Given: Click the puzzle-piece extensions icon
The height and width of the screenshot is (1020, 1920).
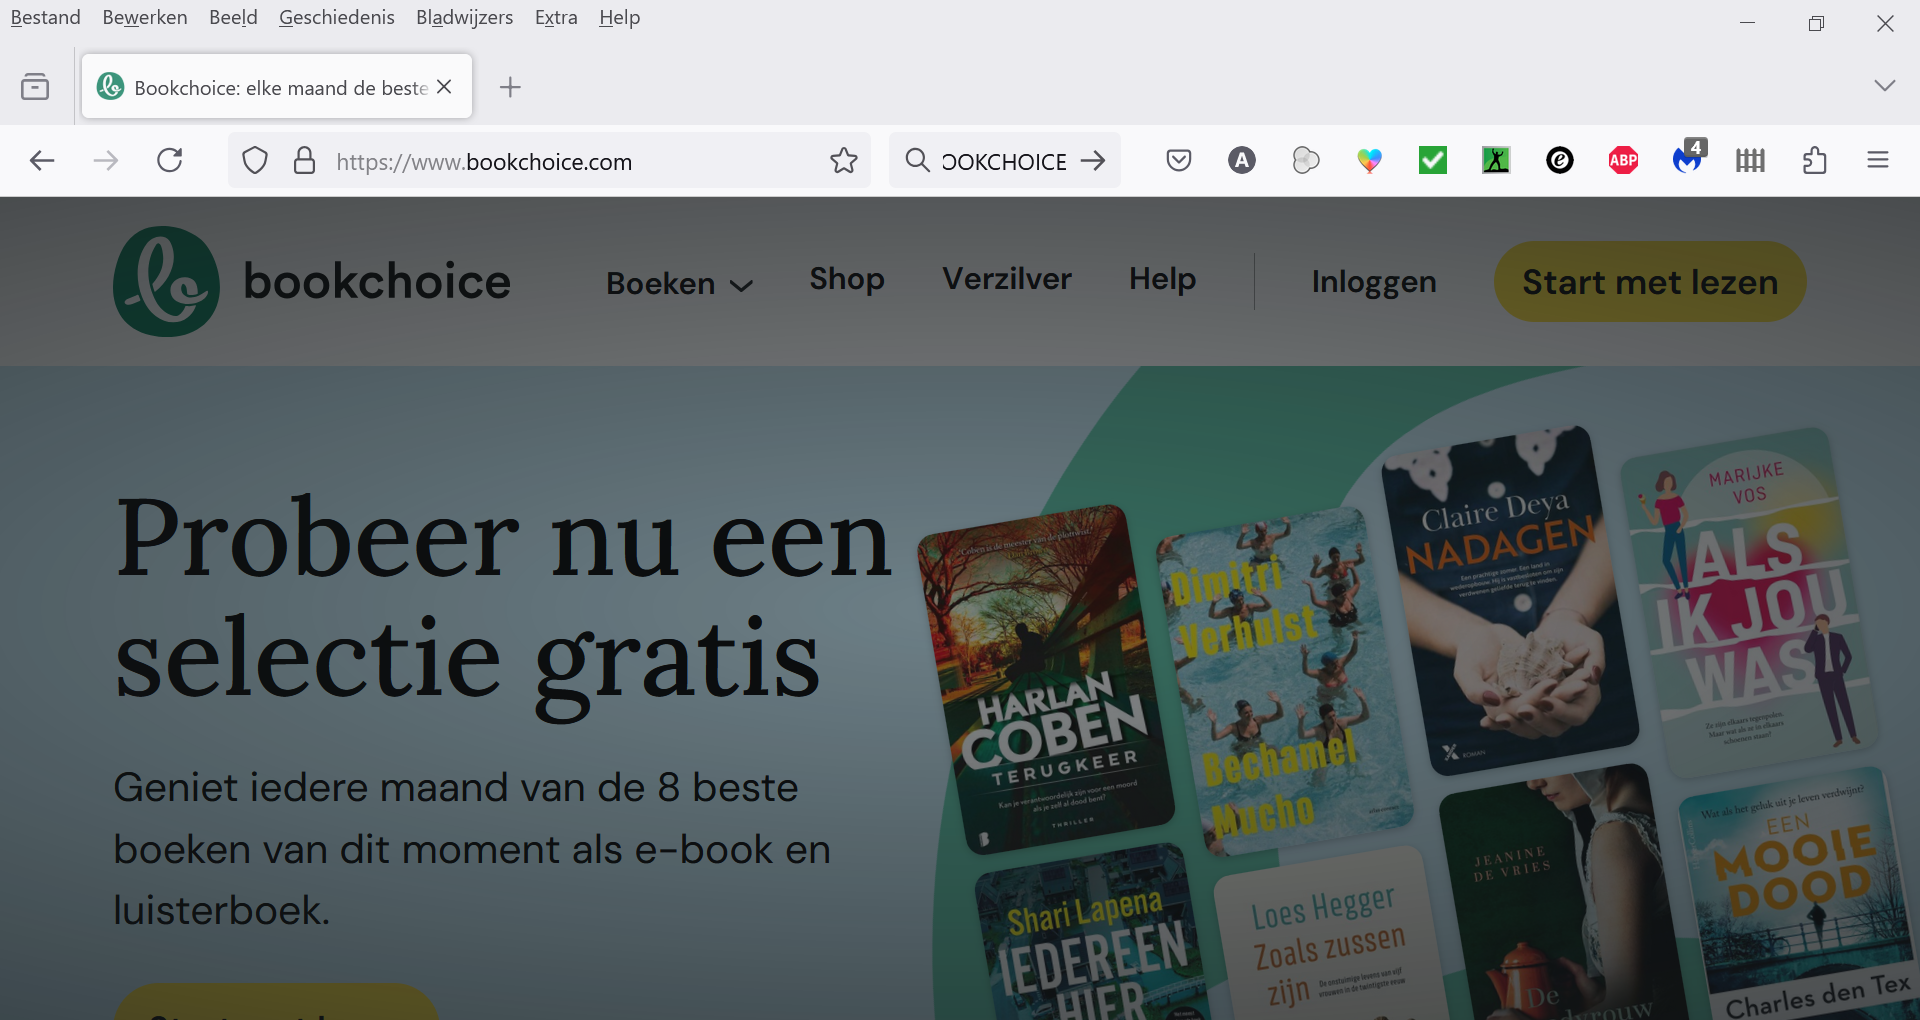Looking at the screenshot, I should click(x=1815, y=160).
